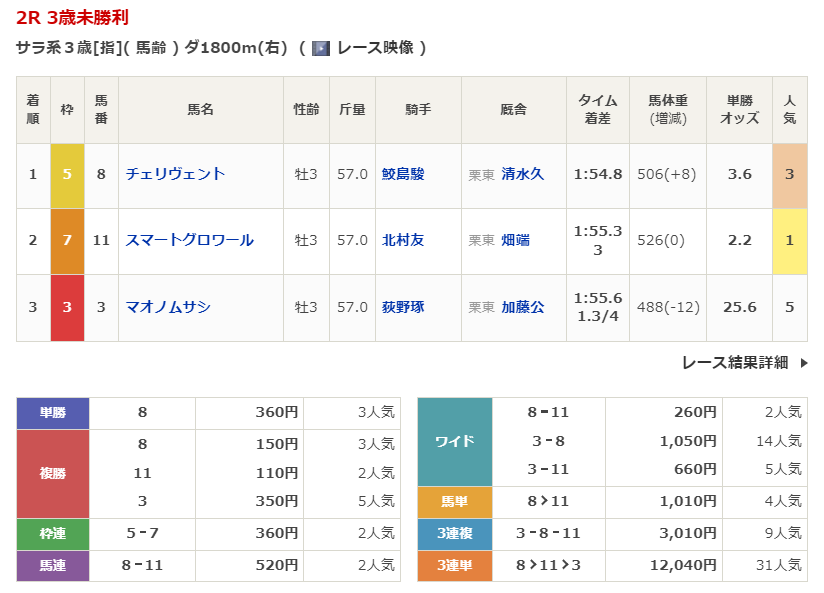
Task: View jockey 鮫島駿 page
Action: [402, 174]
